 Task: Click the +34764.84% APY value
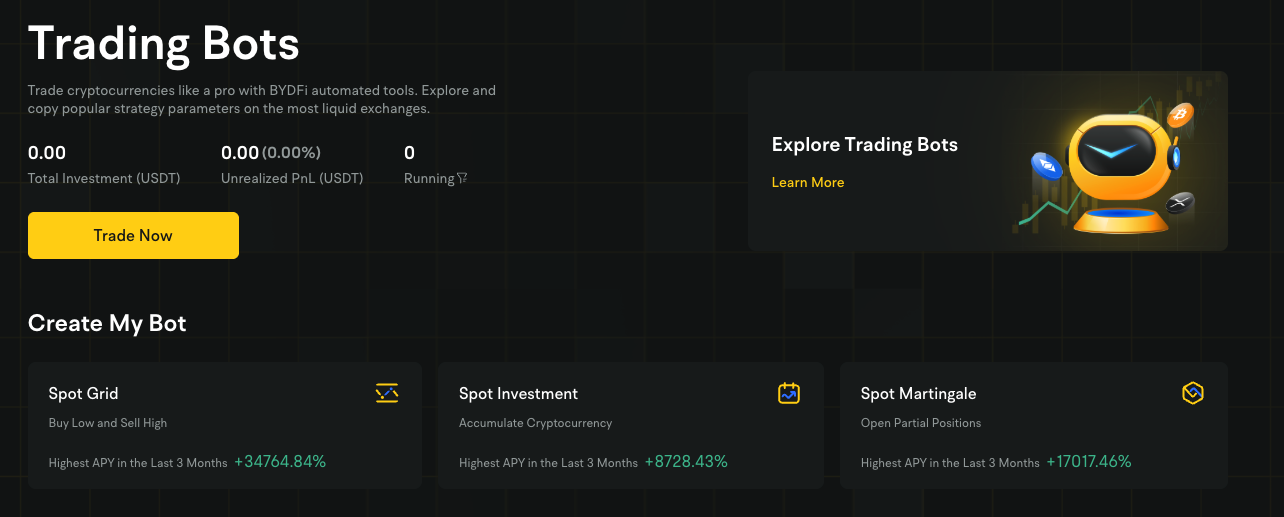[280, 461]
